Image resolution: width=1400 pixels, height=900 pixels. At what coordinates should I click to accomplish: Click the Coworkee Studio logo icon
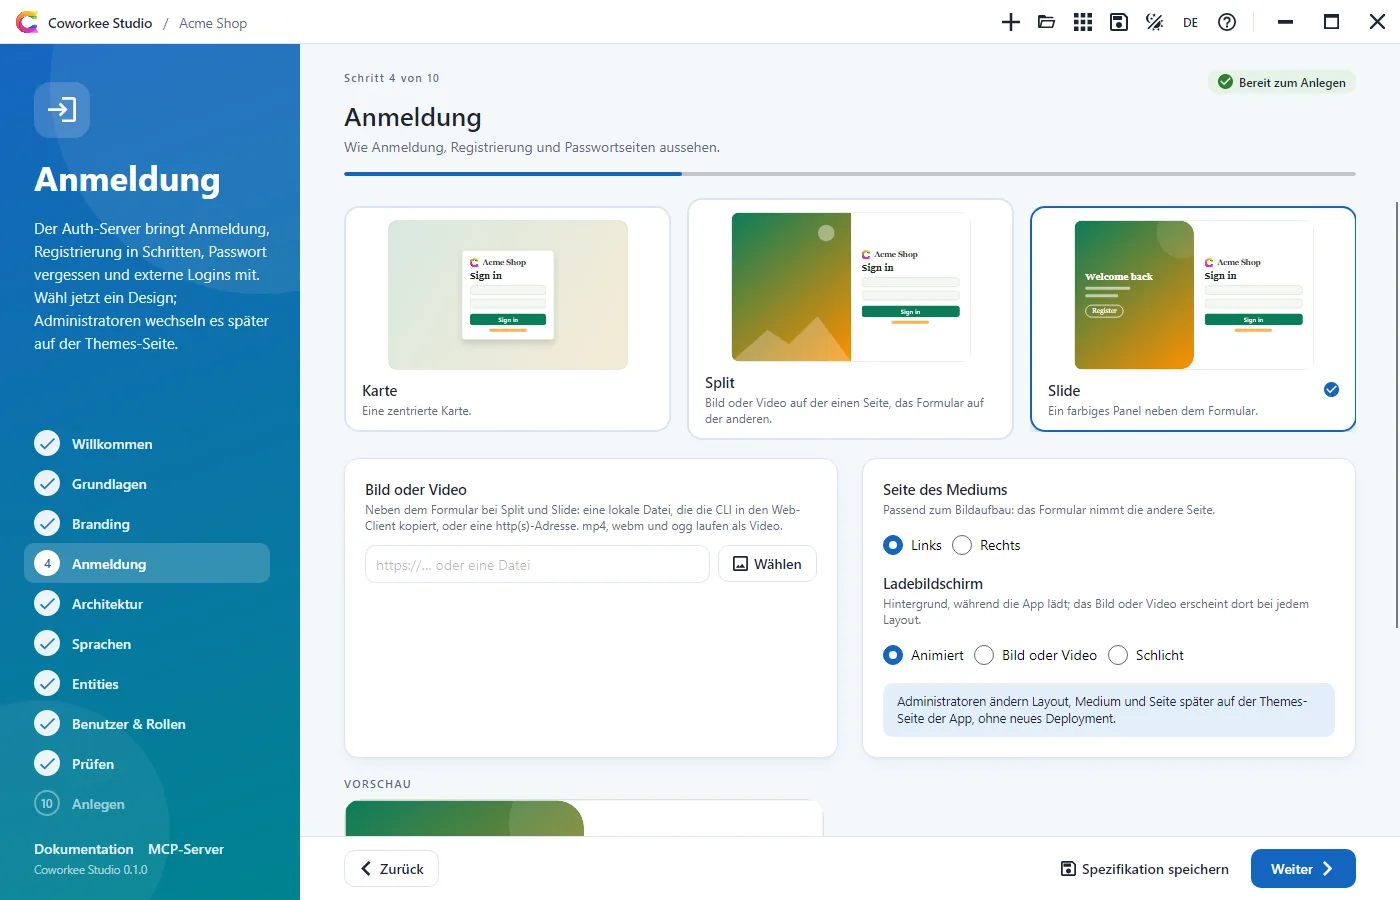click(x=27, y=22)
